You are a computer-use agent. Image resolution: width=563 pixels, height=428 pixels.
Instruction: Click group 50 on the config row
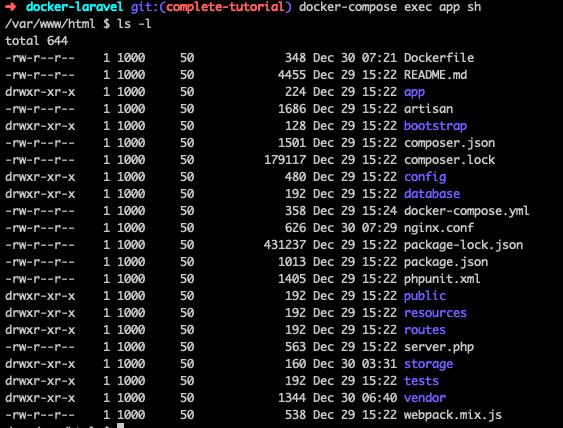(x=187, y=177)
